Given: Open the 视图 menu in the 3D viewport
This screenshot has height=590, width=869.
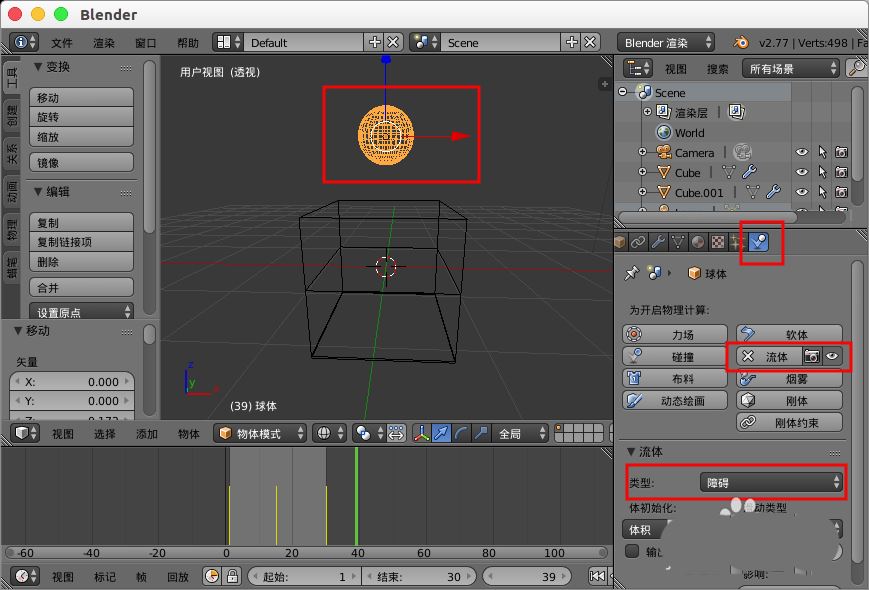Looking at the screenshot, I should (x=62, y=433).
